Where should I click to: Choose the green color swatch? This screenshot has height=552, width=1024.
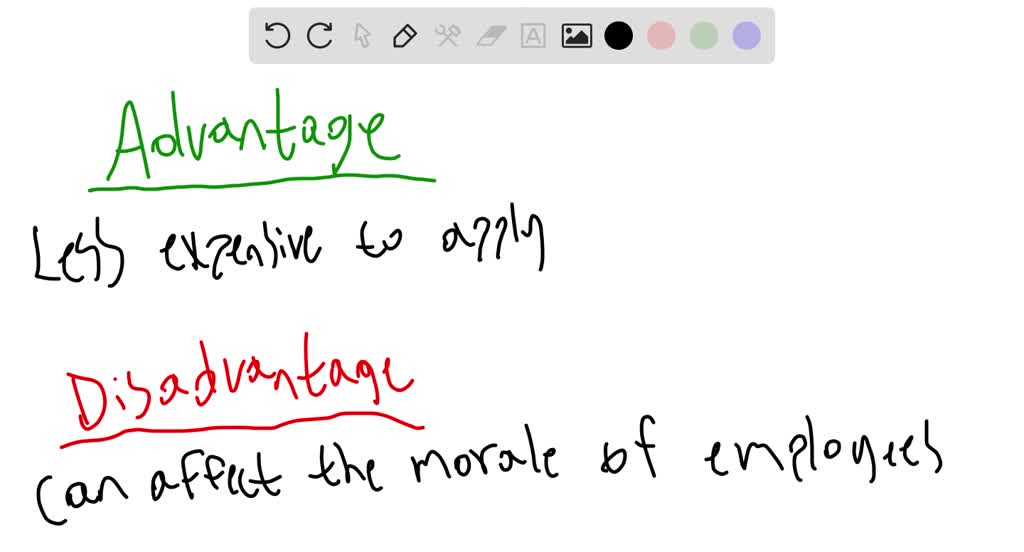pyautogui.click(x=704, y=35)
